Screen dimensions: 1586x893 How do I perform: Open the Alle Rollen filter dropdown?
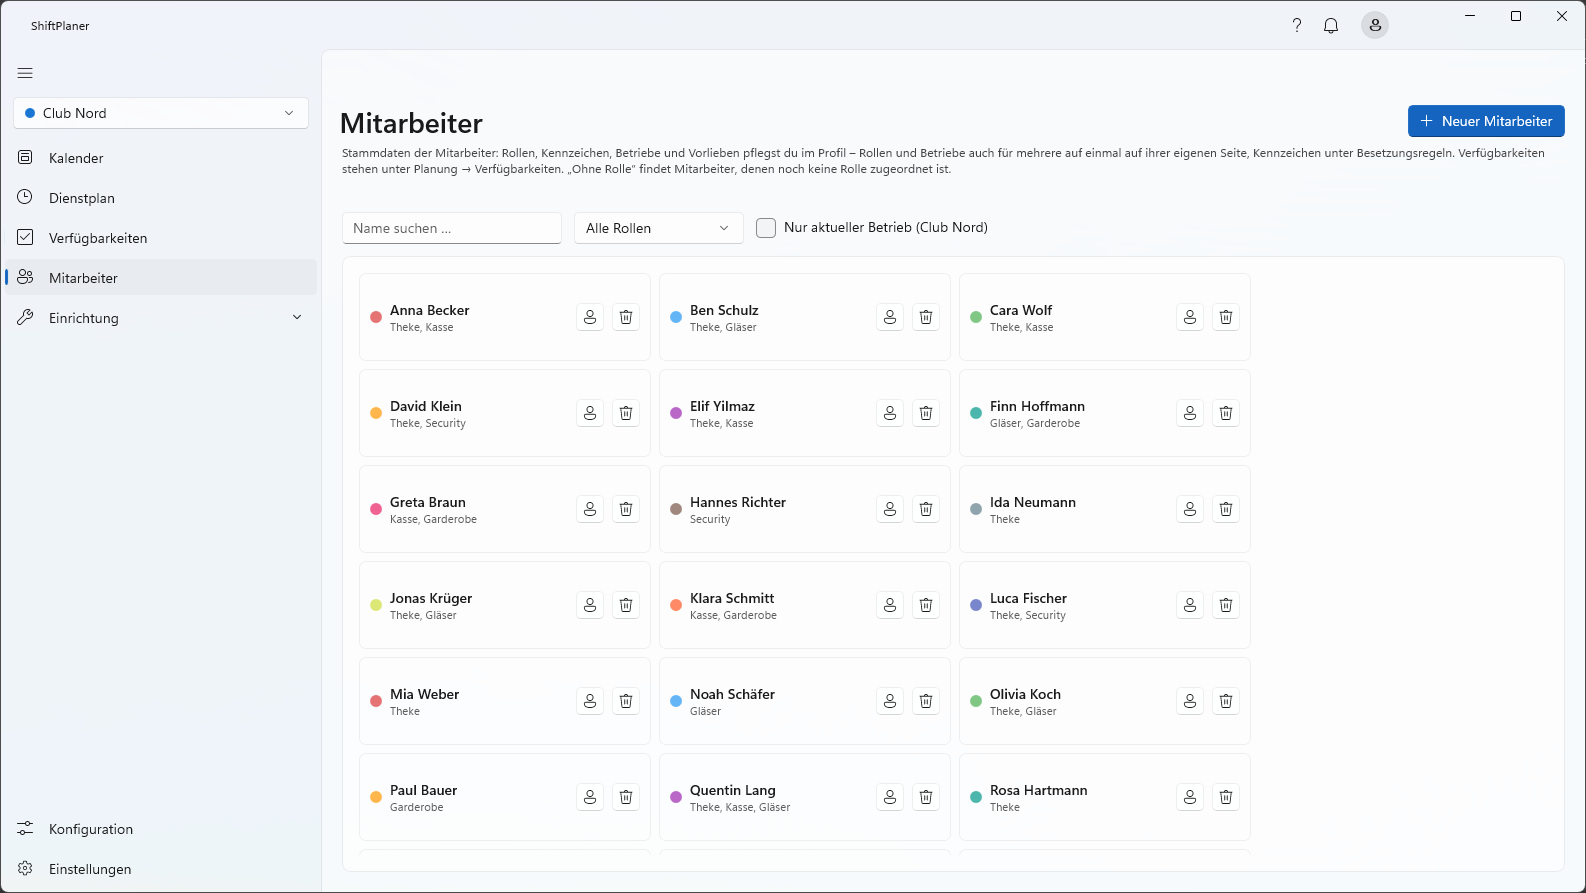658,228
